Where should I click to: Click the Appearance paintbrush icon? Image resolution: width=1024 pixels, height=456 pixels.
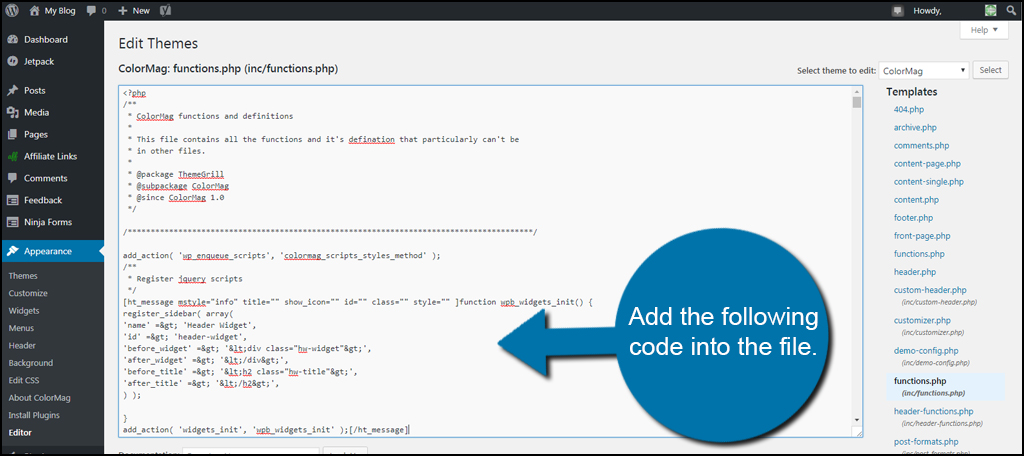pos(12,252)
